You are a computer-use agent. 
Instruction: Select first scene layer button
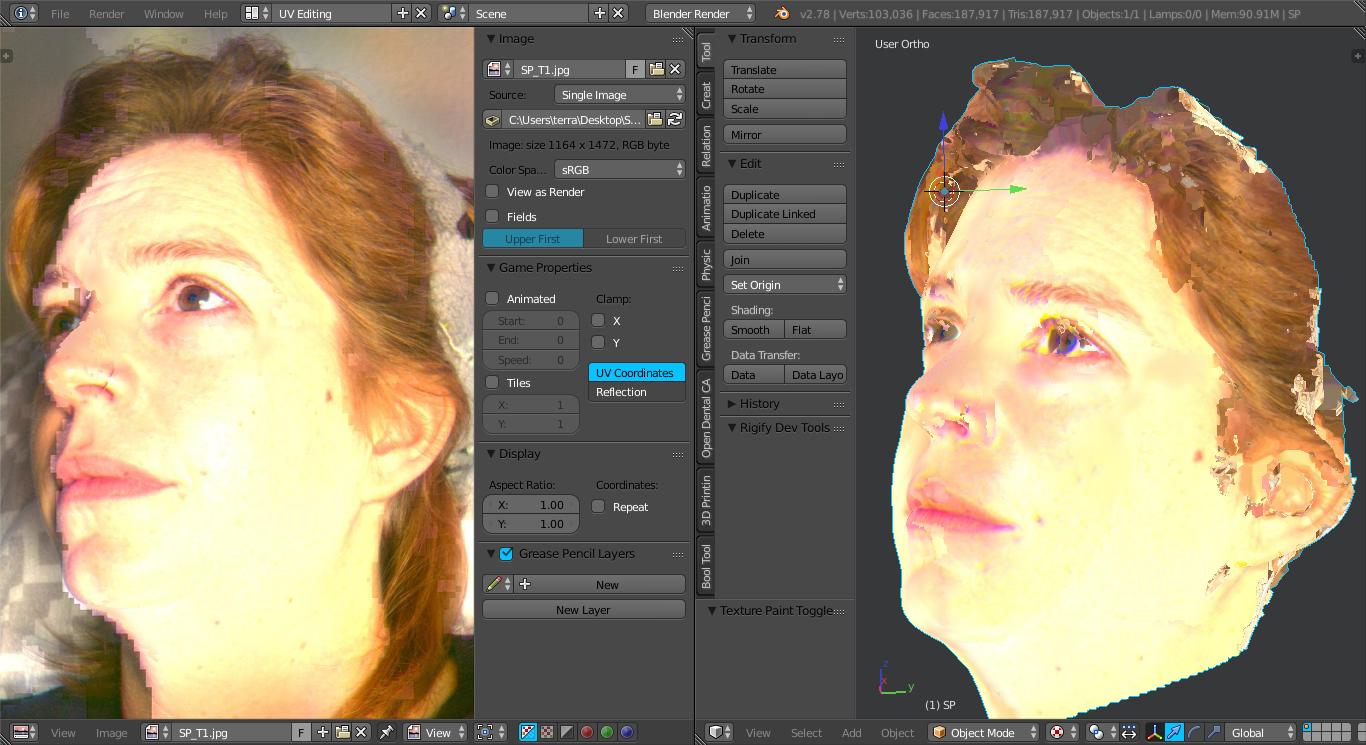pyautogui.click(x=1309, y=727)
